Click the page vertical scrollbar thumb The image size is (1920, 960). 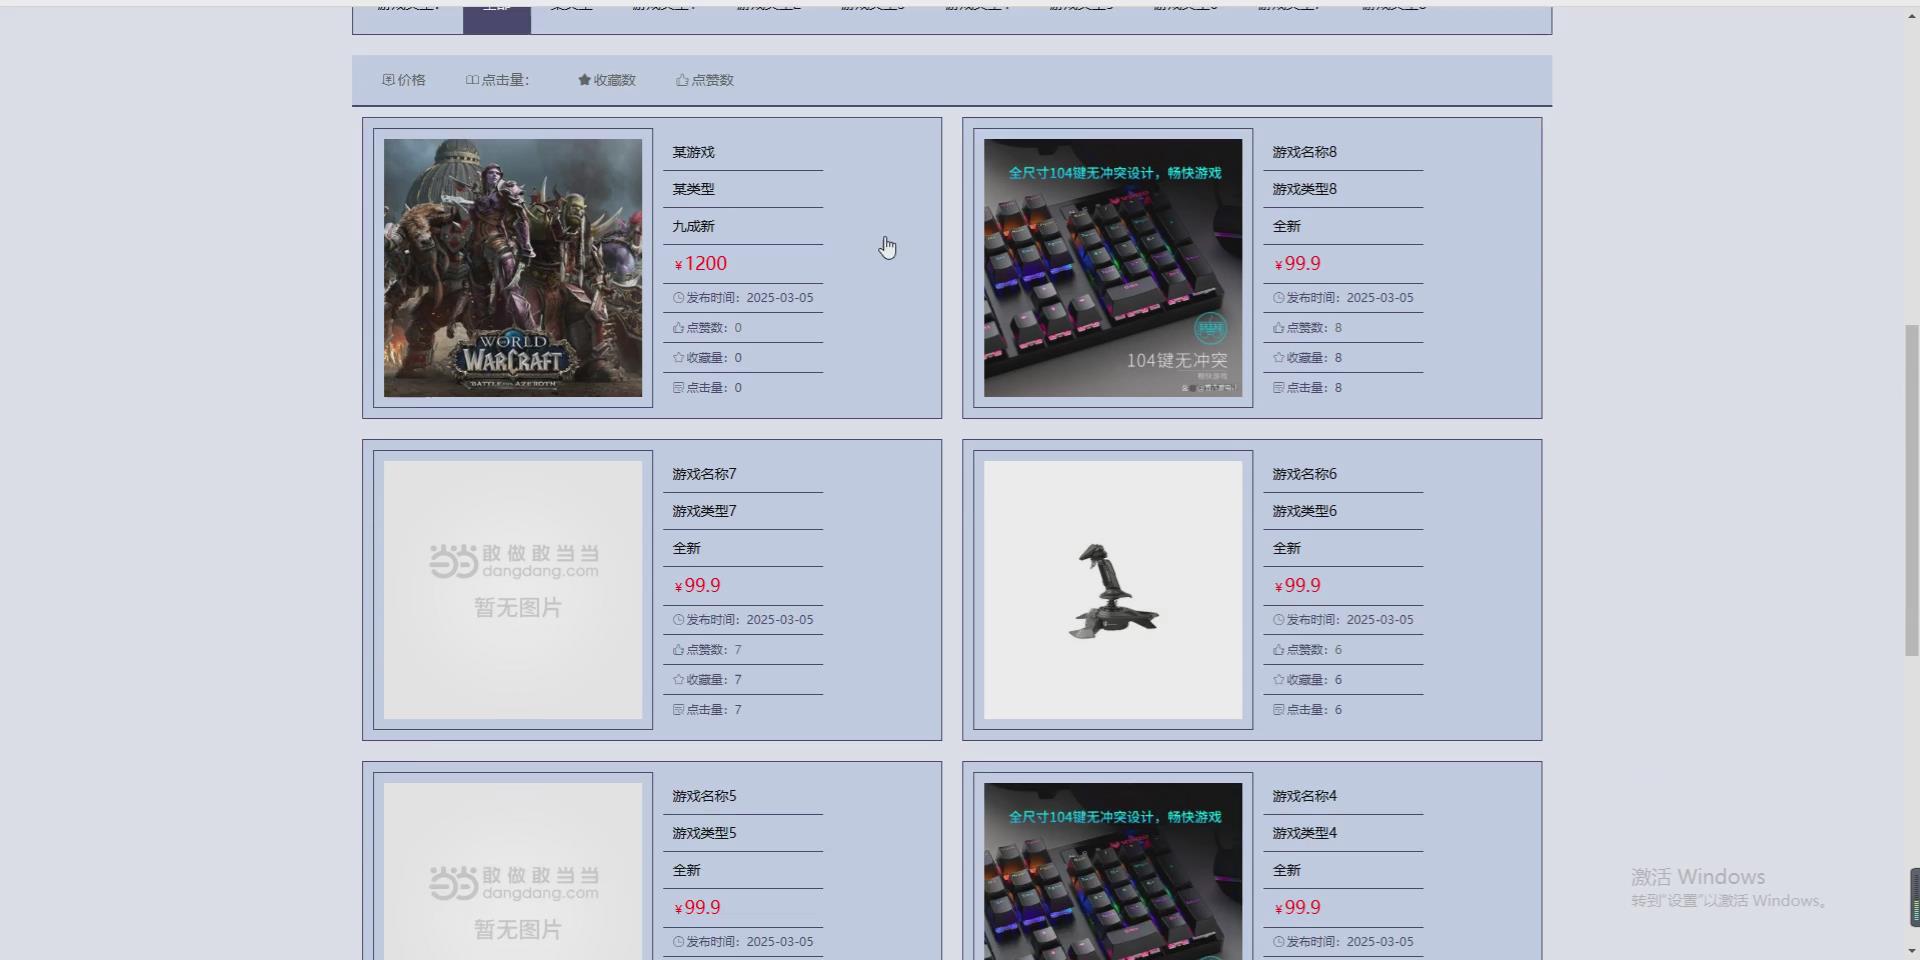[x=1912, y=490]
